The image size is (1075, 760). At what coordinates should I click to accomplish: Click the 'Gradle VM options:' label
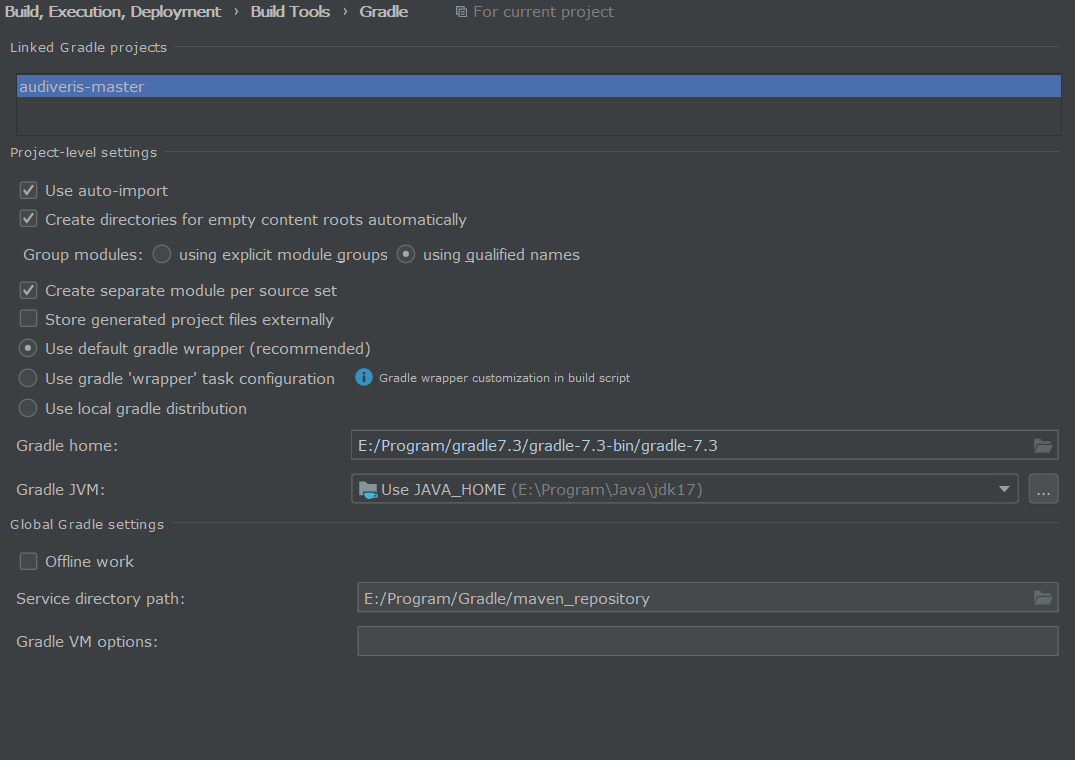click(x=87, y=641)
